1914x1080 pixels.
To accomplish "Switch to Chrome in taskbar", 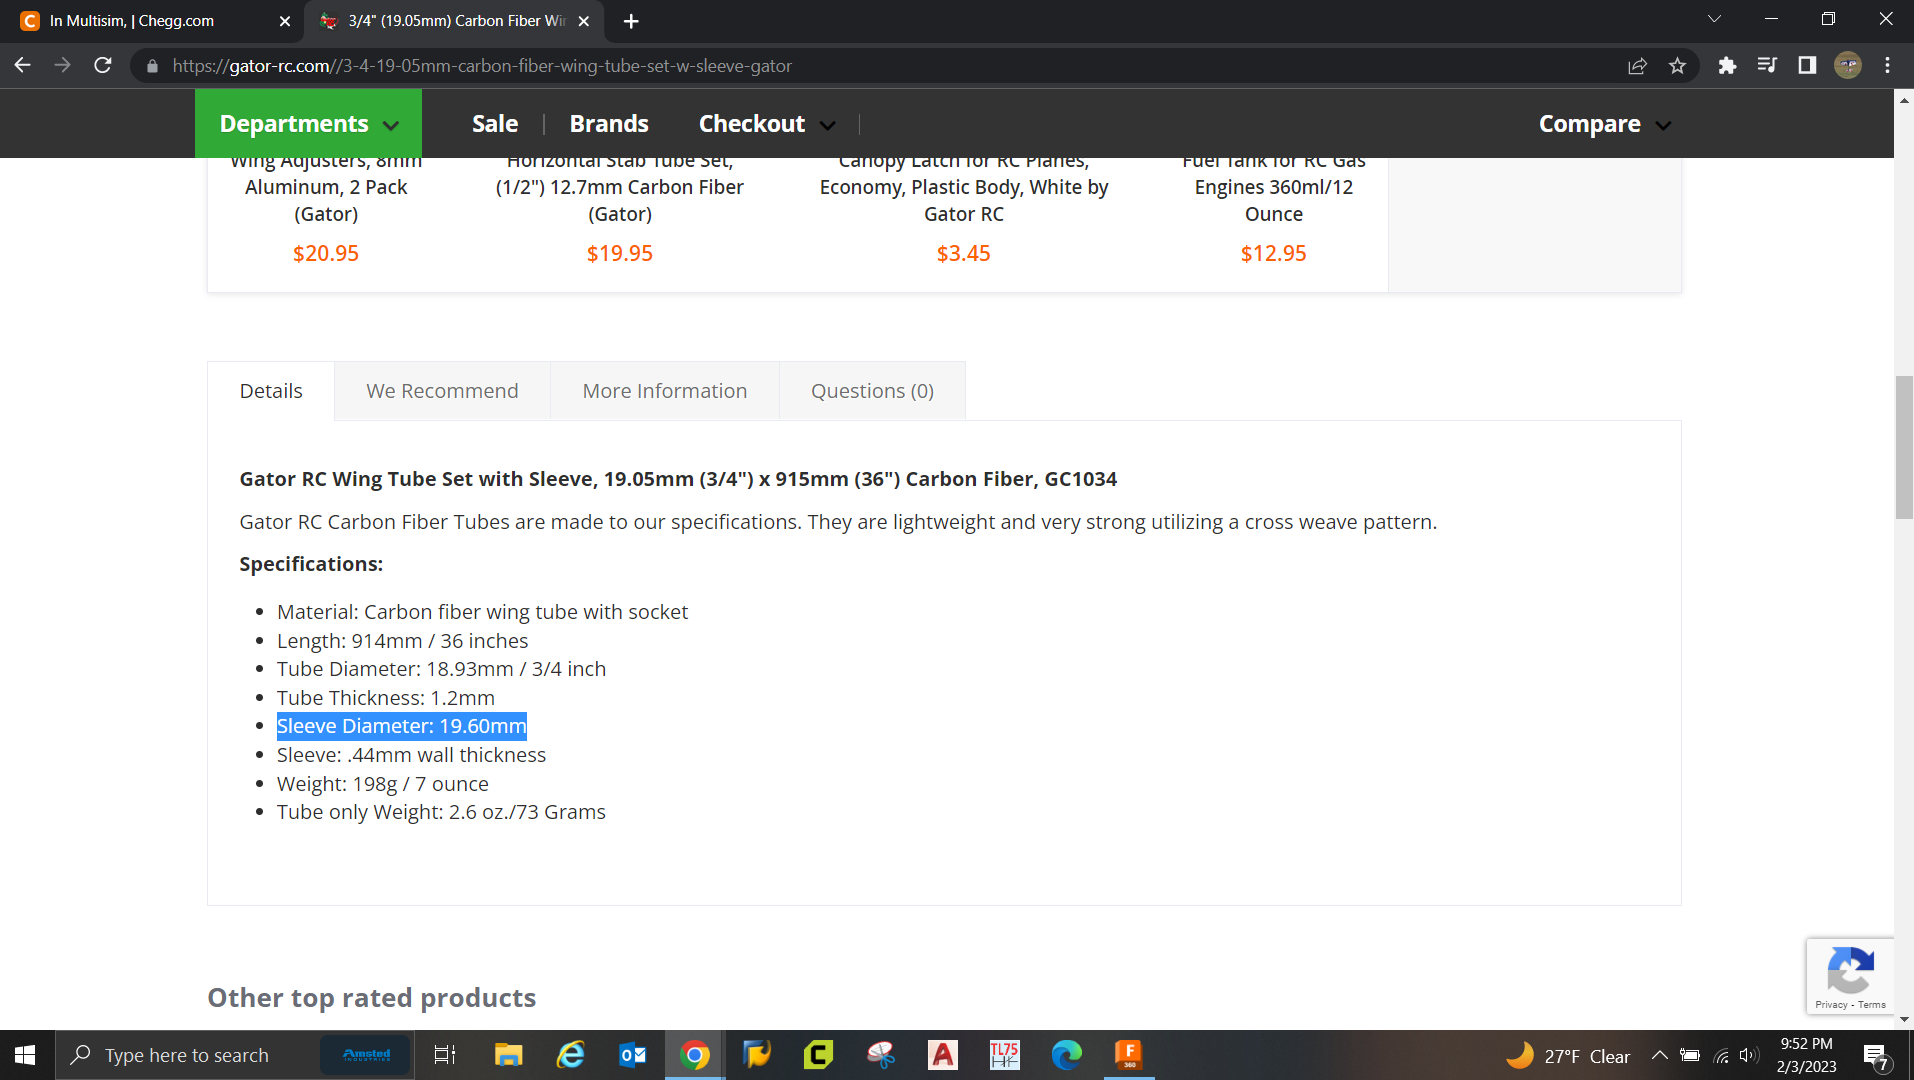I will (695, 1055).
